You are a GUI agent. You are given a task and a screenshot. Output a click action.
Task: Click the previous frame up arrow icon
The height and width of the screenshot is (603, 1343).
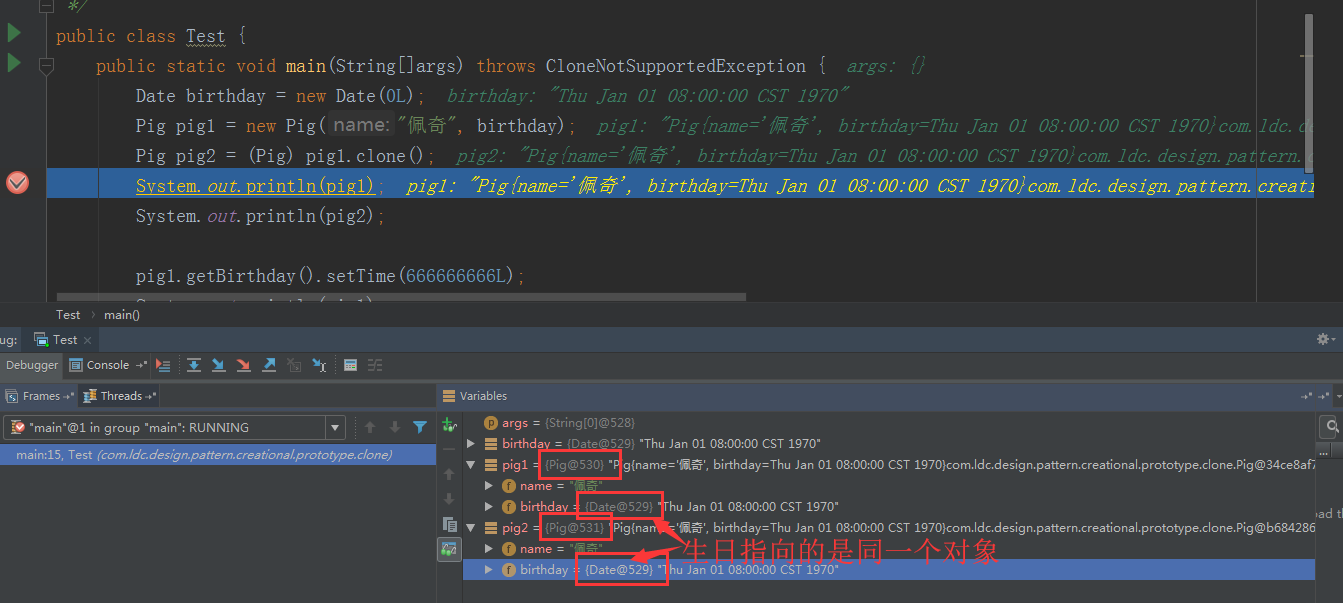pos(370,427)
